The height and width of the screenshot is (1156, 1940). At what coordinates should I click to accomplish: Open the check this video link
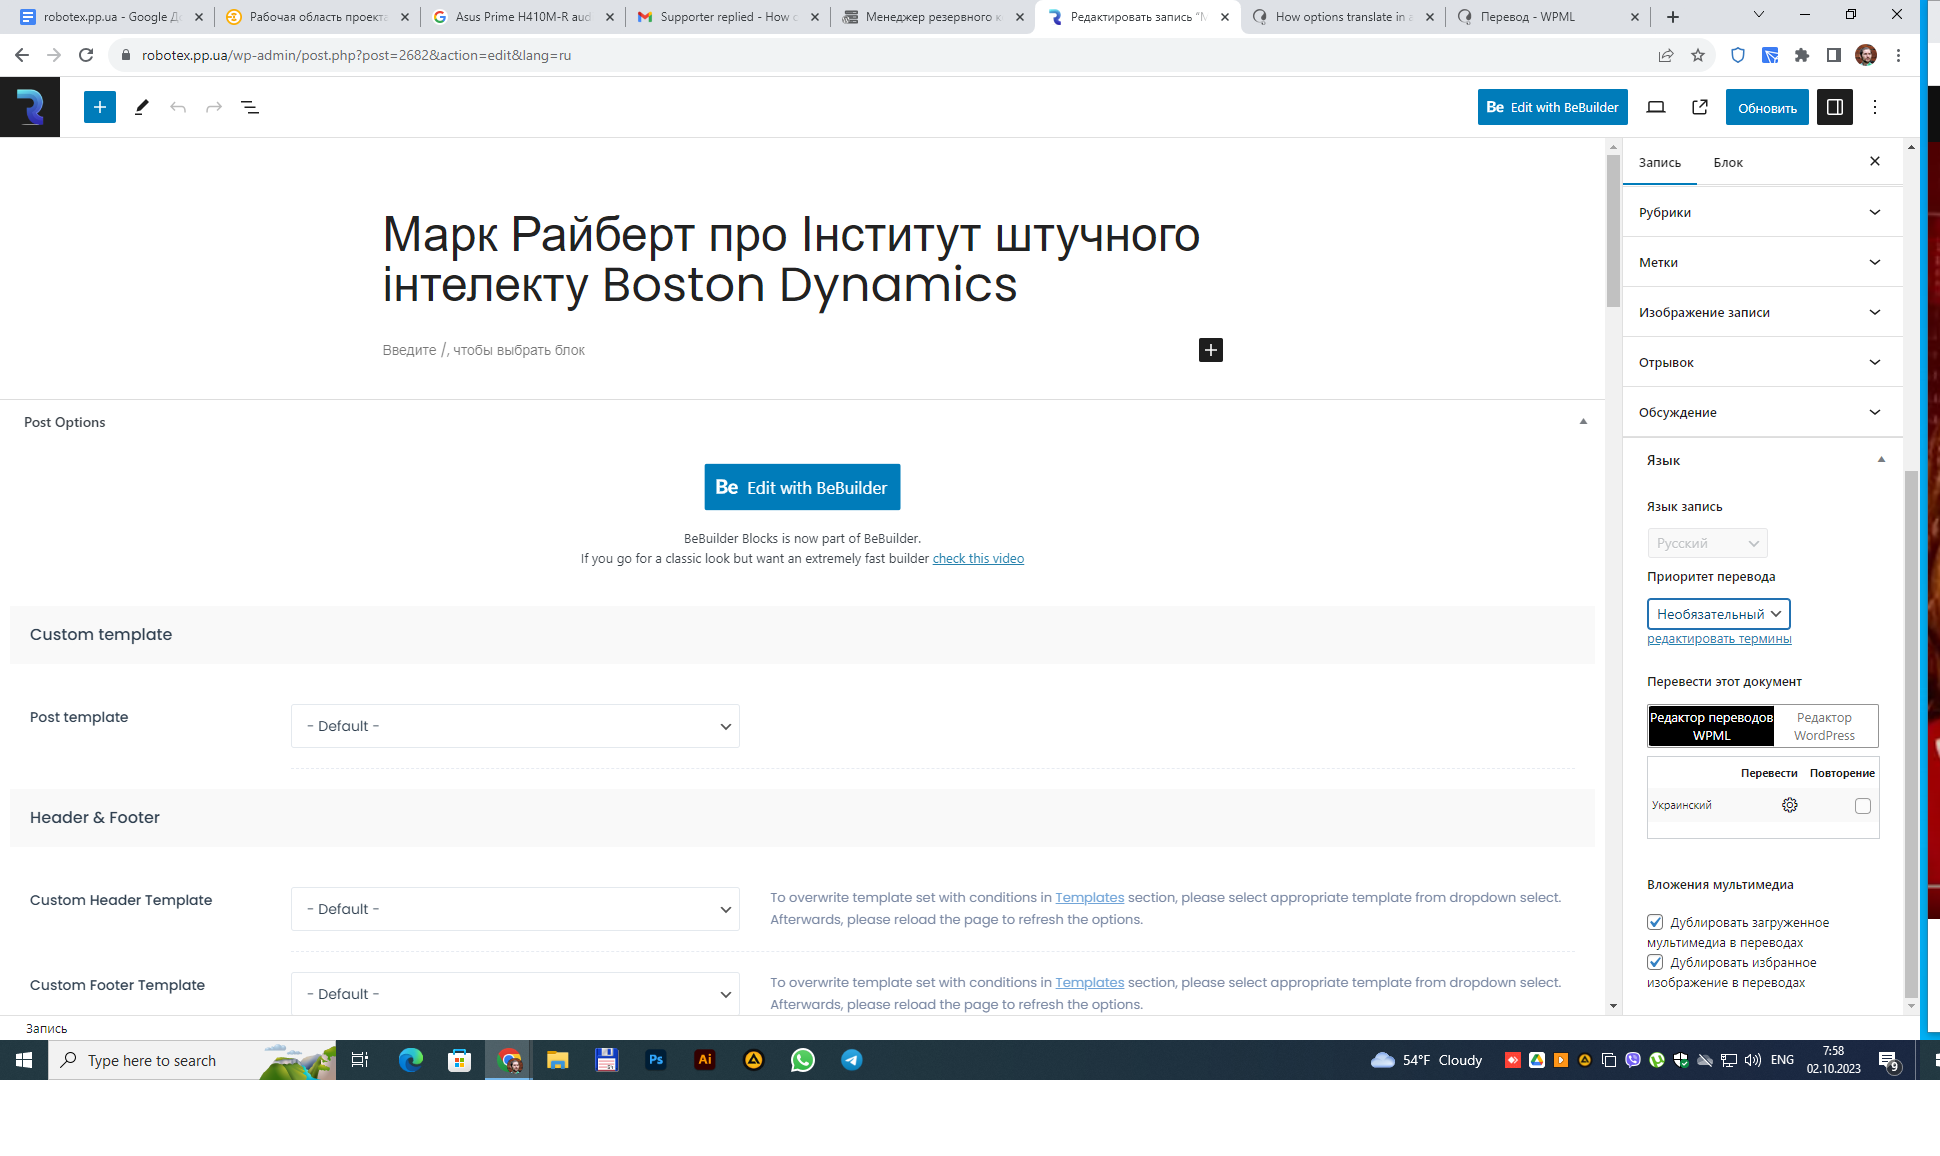pos(978,558)
